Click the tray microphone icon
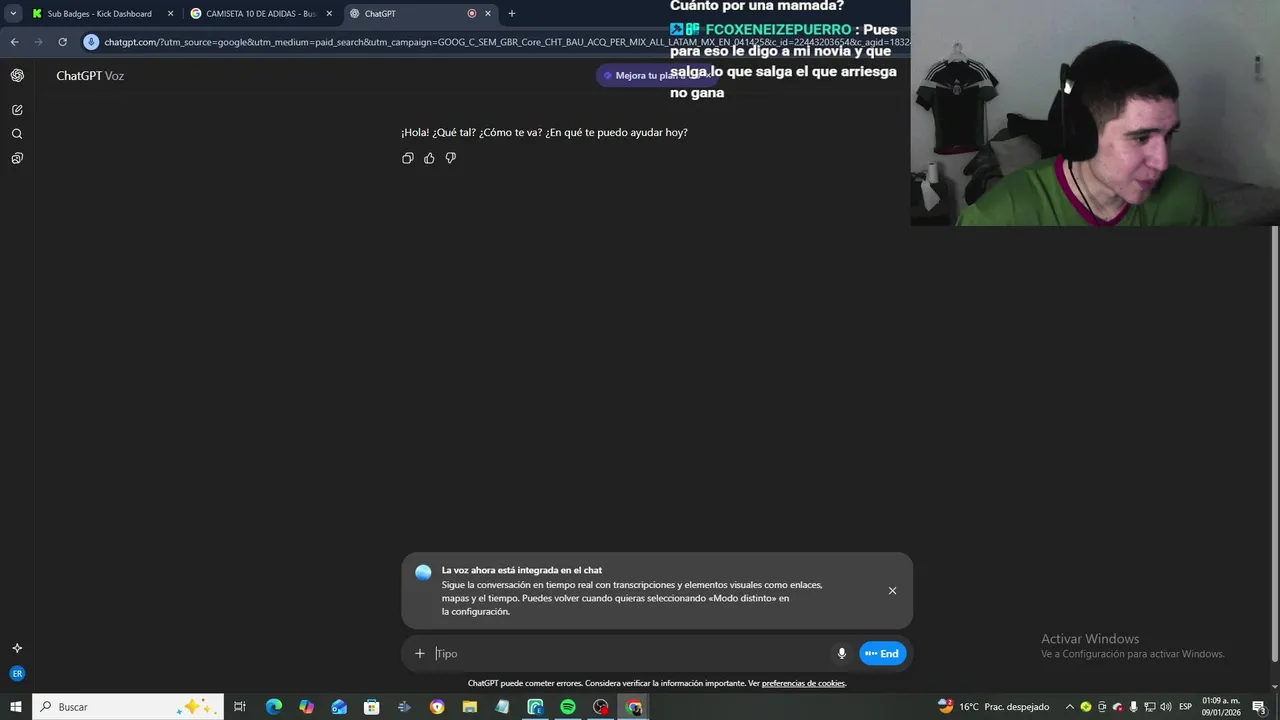The image size is (1280, 720). 1134,707
